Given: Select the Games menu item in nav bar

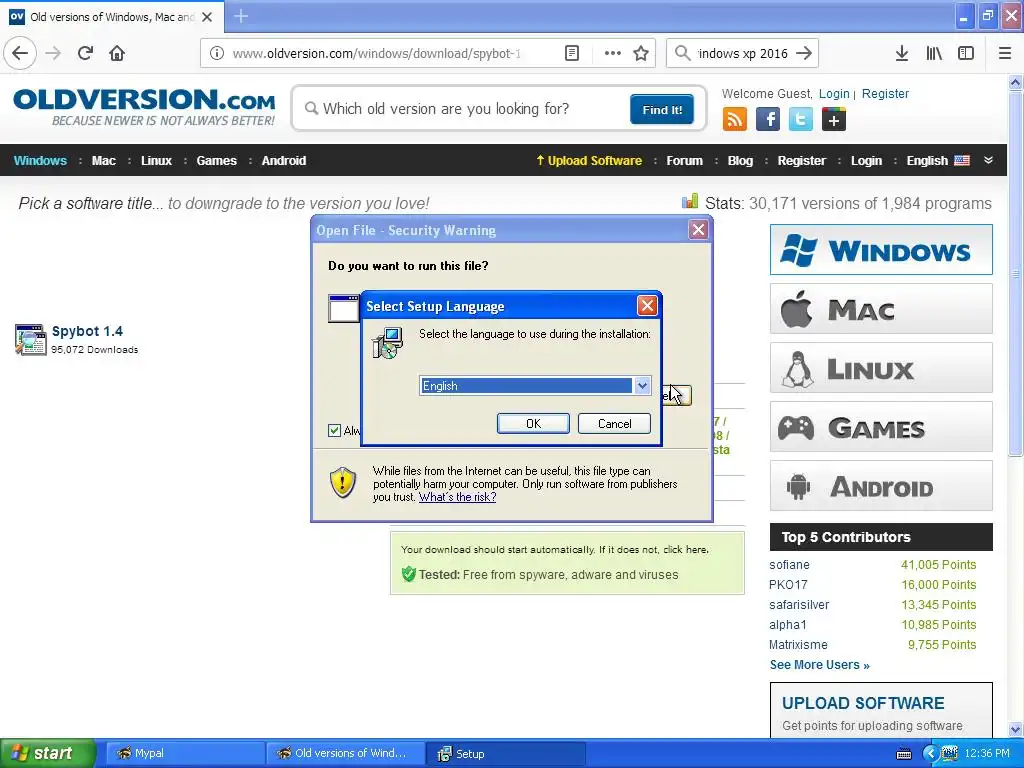Looking at the screenshot, I should tap(217, 161).
